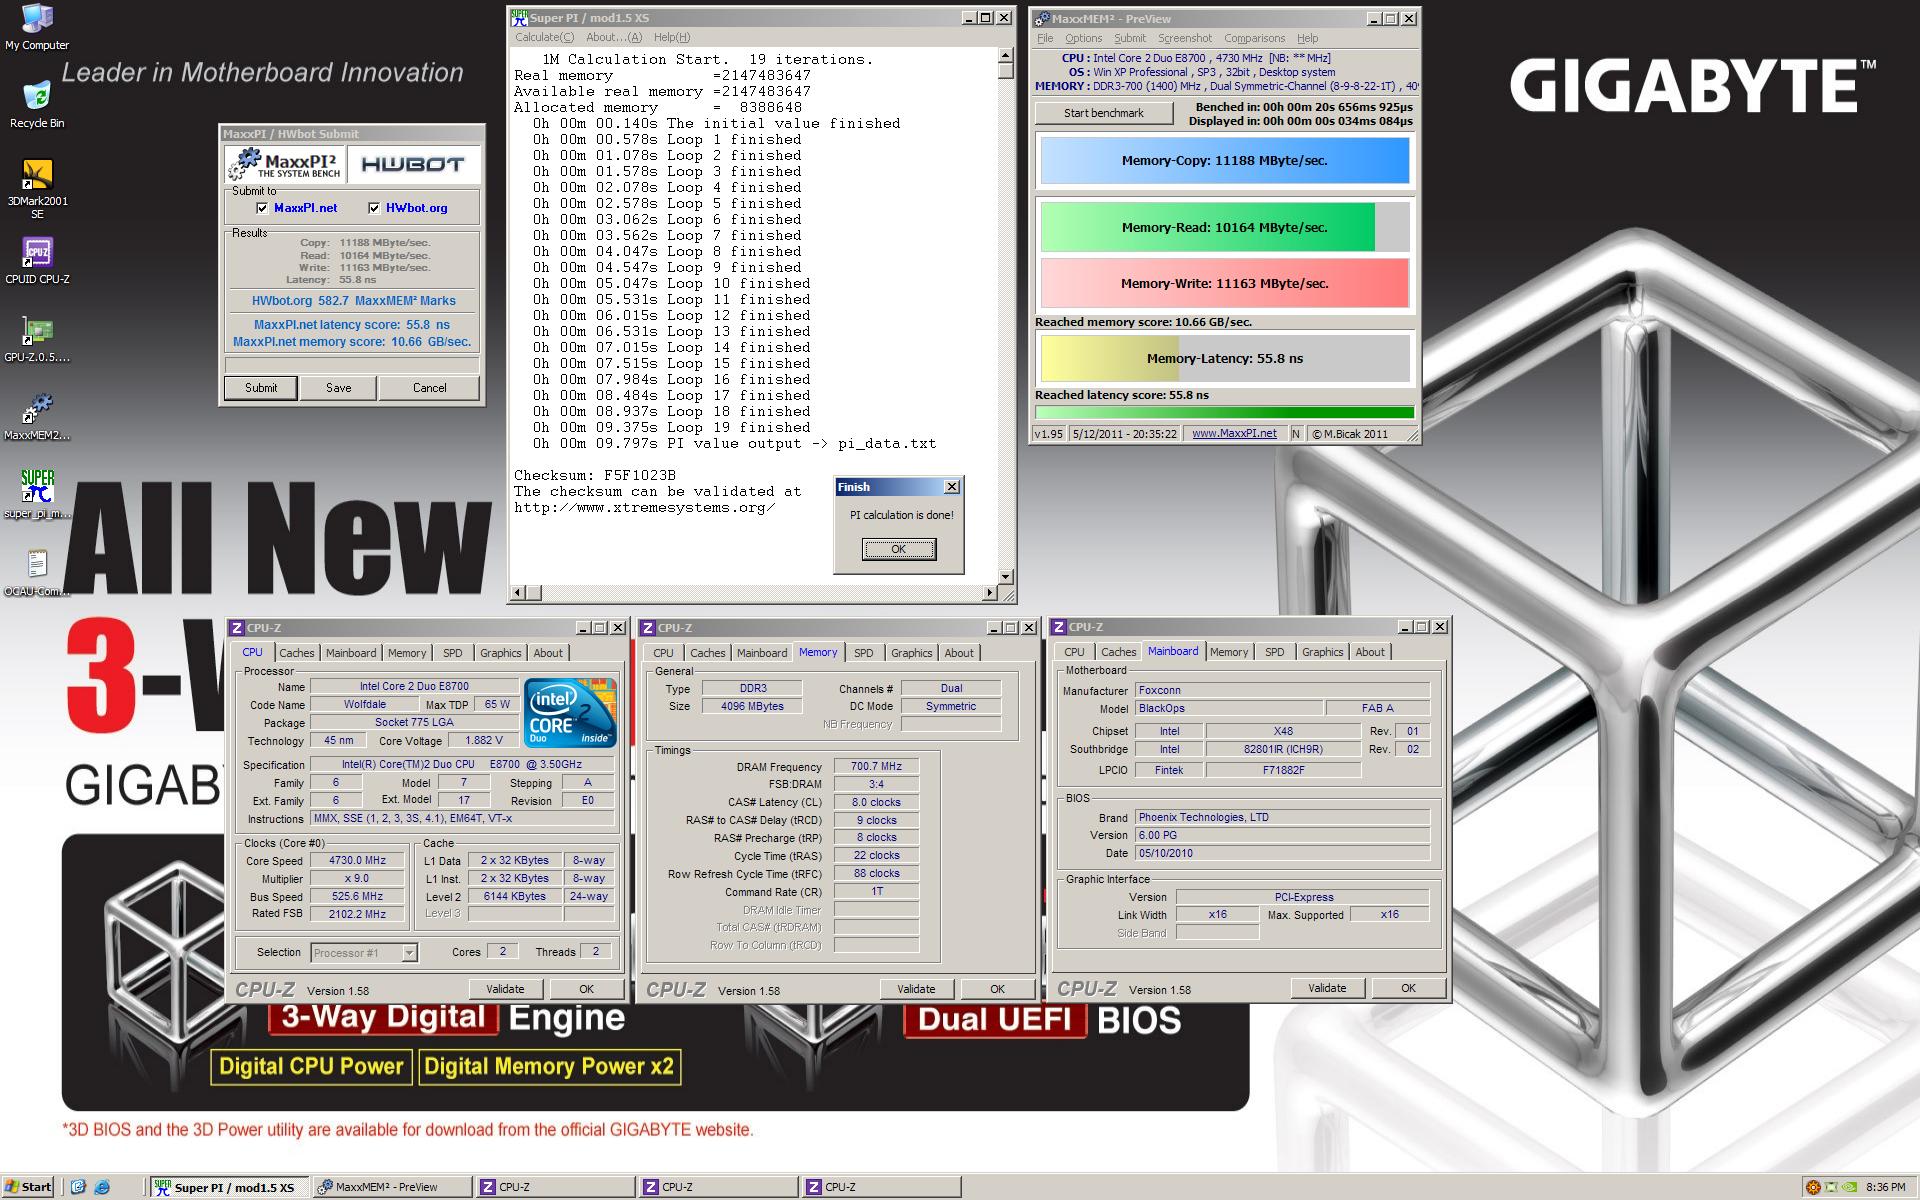Switch to About tab in Memory CPU-Z window
Image resolution: width=1920 pixels, height=1200 pixels.
pyautogui.click(x=959, y=653)
